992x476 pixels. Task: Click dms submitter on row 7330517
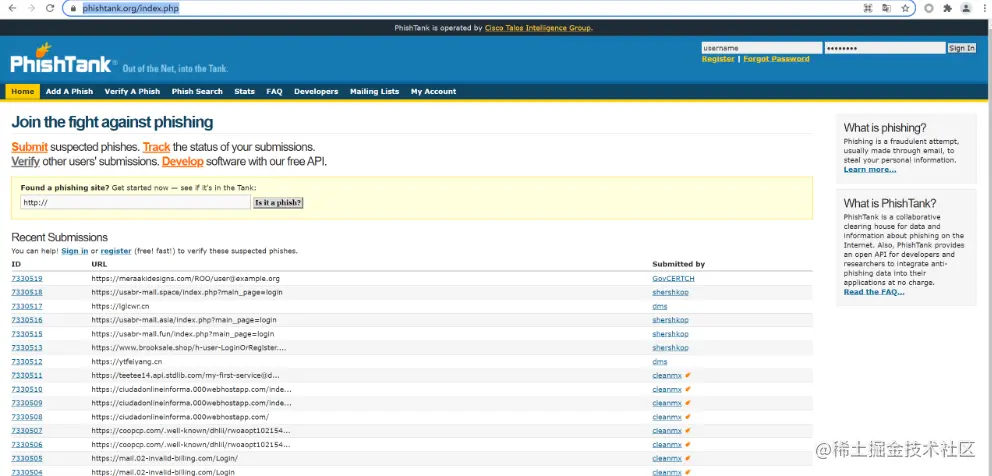point(660,306)
